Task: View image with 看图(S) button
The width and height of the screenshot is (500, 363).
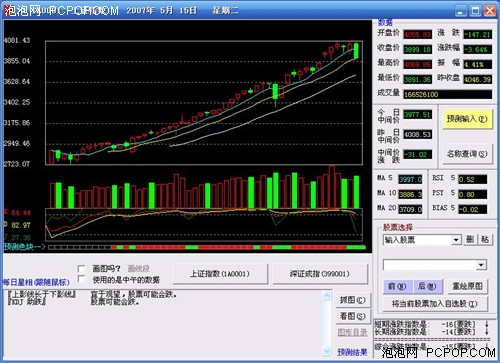Action: 353,316
